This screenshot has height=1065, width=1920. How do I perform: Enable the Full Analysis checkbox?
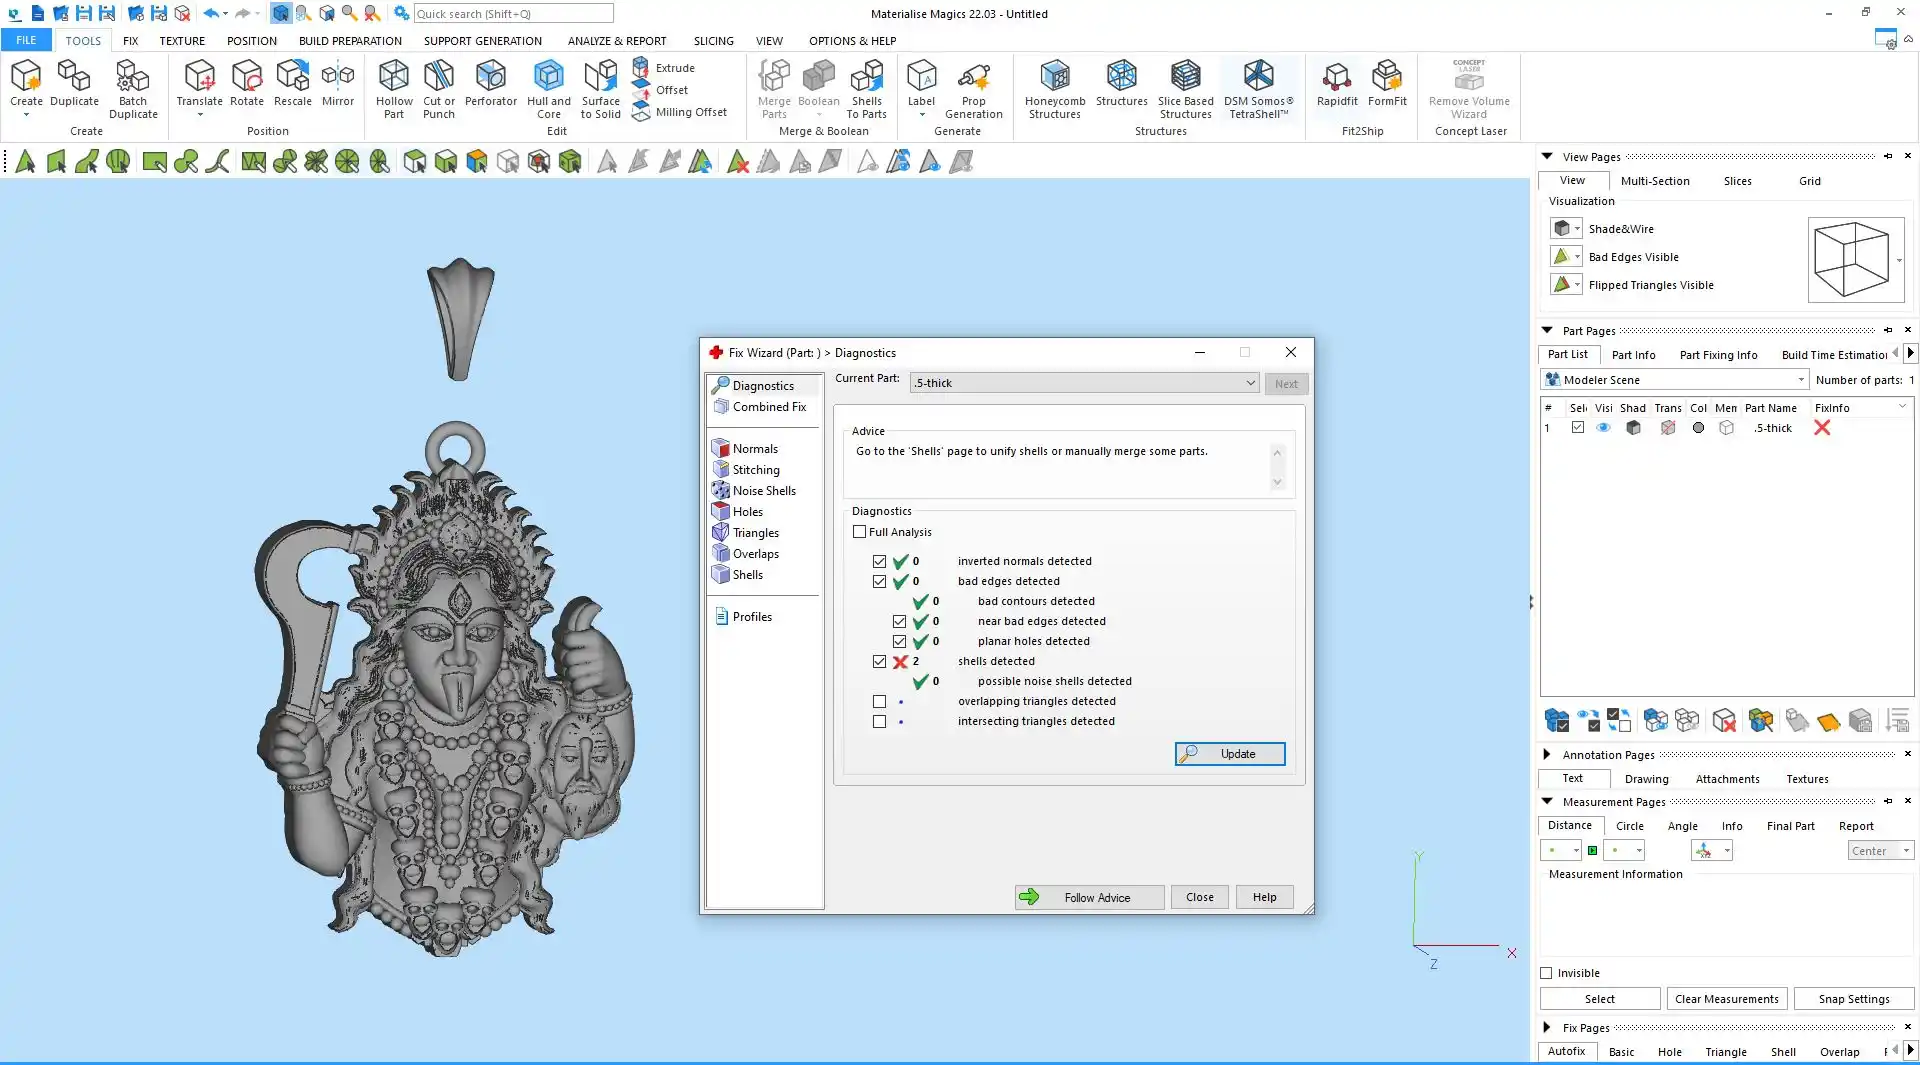point(860,532)
